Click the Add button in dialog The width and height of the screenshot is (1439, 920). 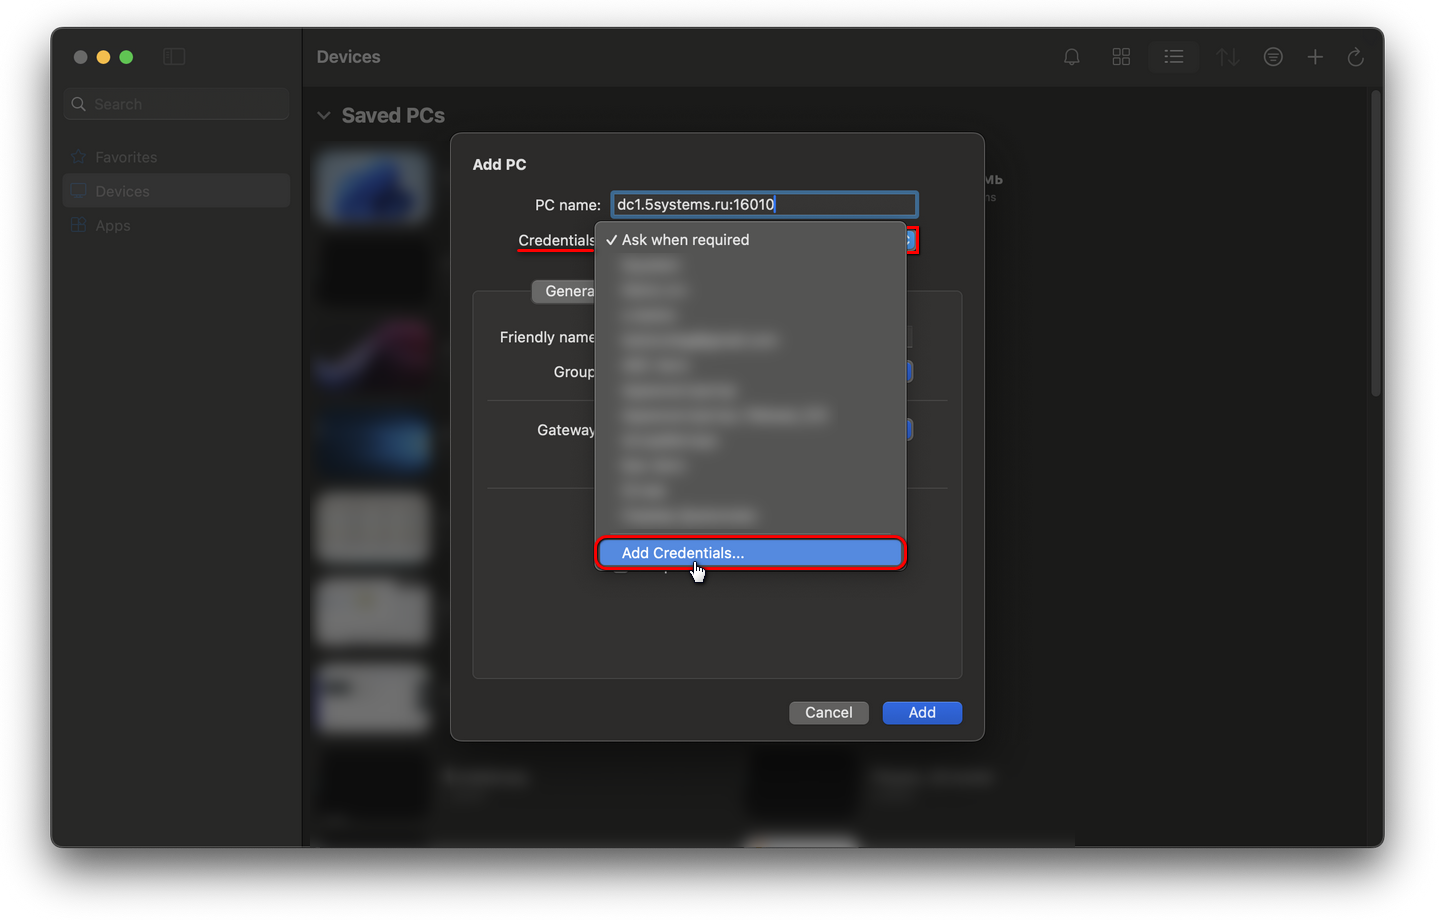[x=921, y=713]
